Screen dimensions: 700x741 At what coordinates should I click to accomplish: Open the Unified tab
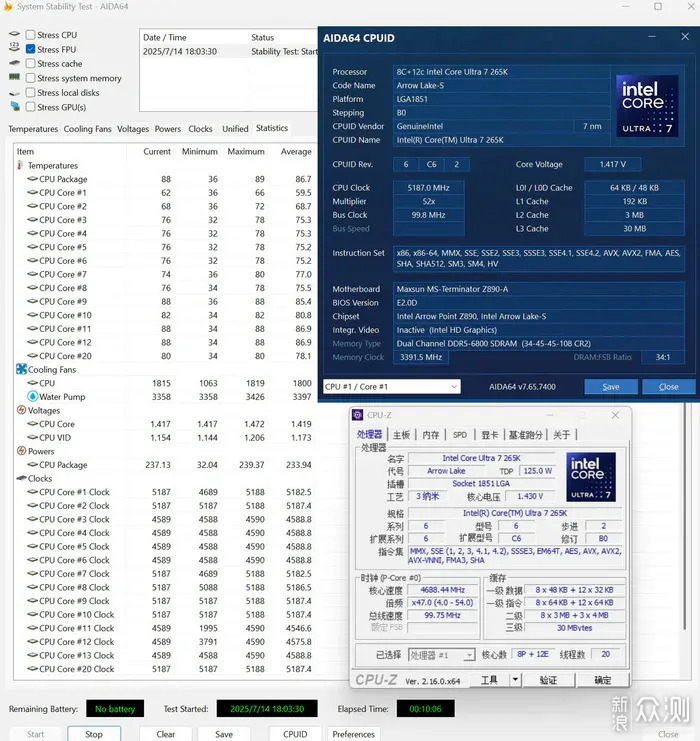[235, 129]
